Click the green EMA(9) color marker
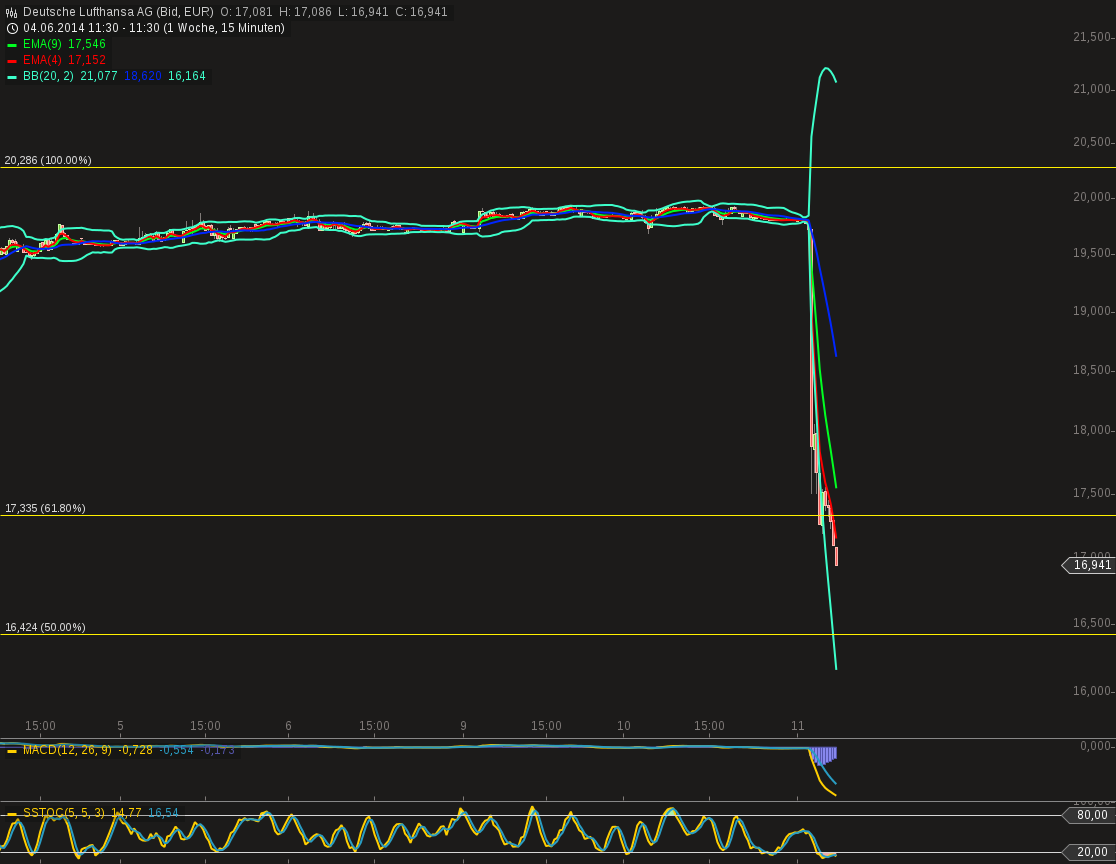Image resolution: width=1116 pixels, height=864 pixels. 12,45
